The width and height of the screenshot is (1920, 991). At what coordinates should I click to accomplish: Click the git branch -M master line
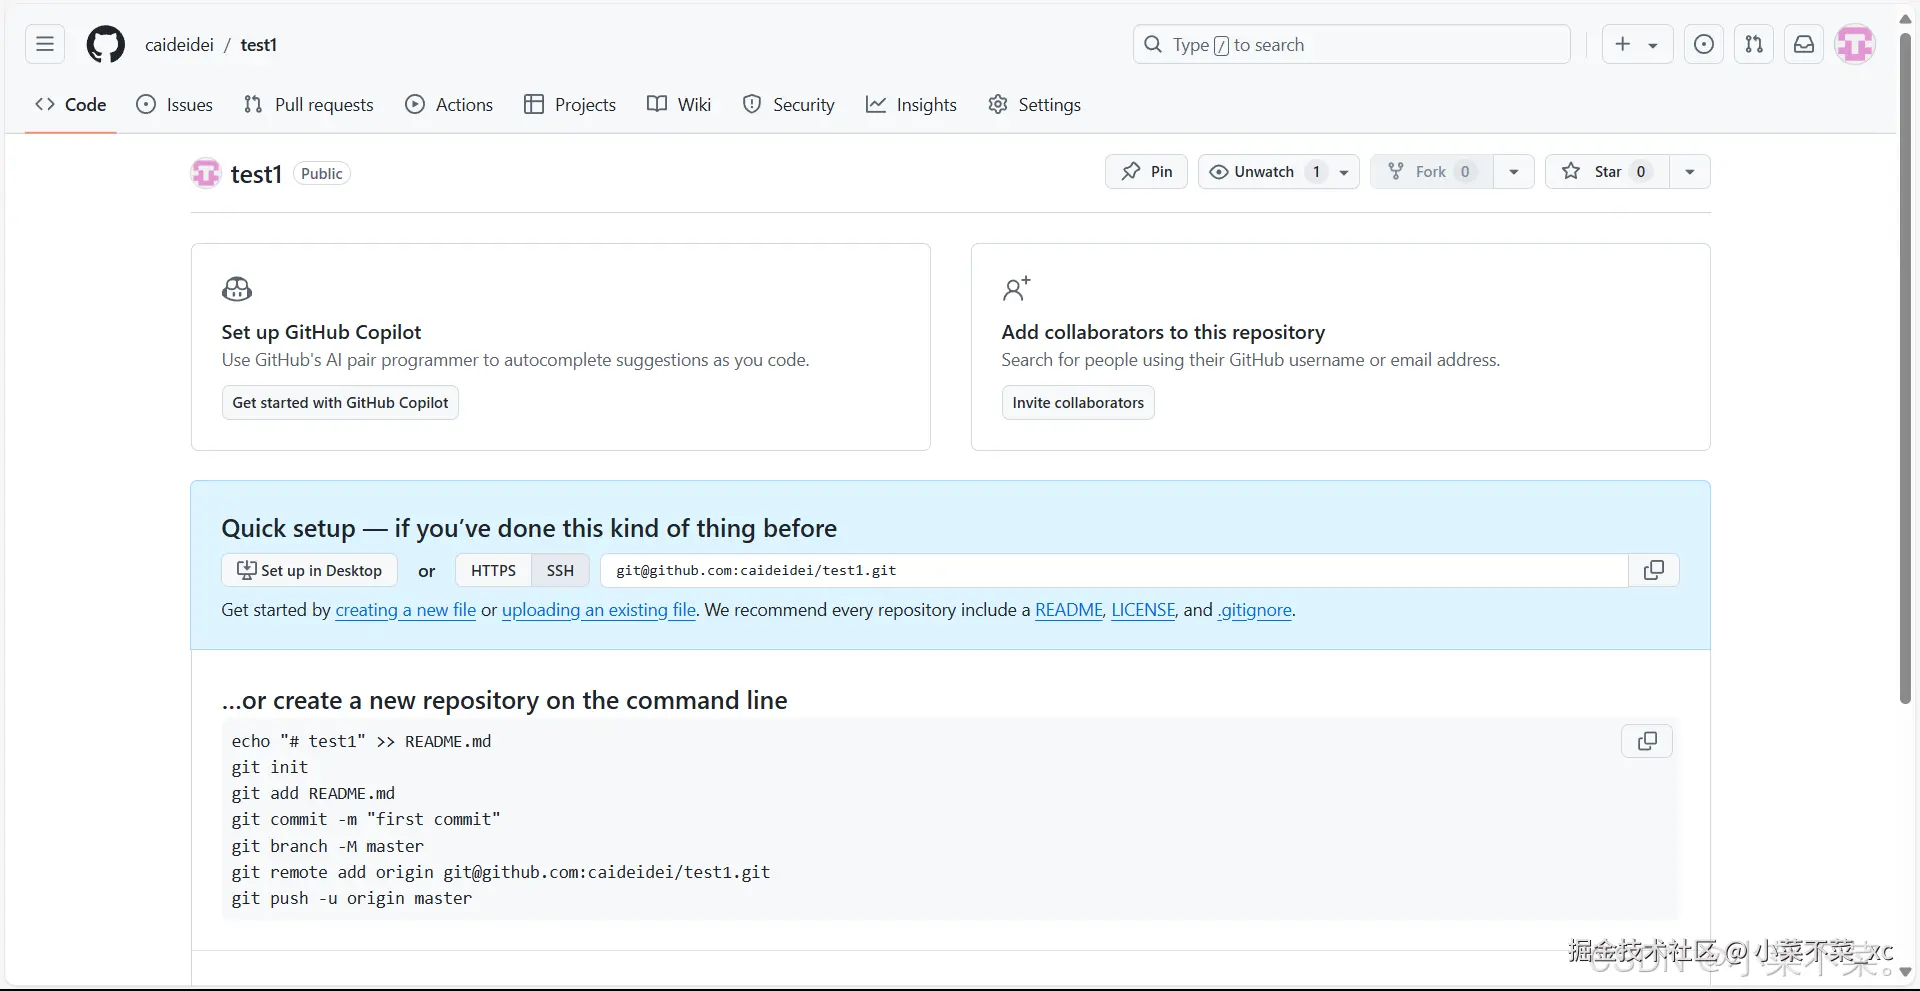328,846
